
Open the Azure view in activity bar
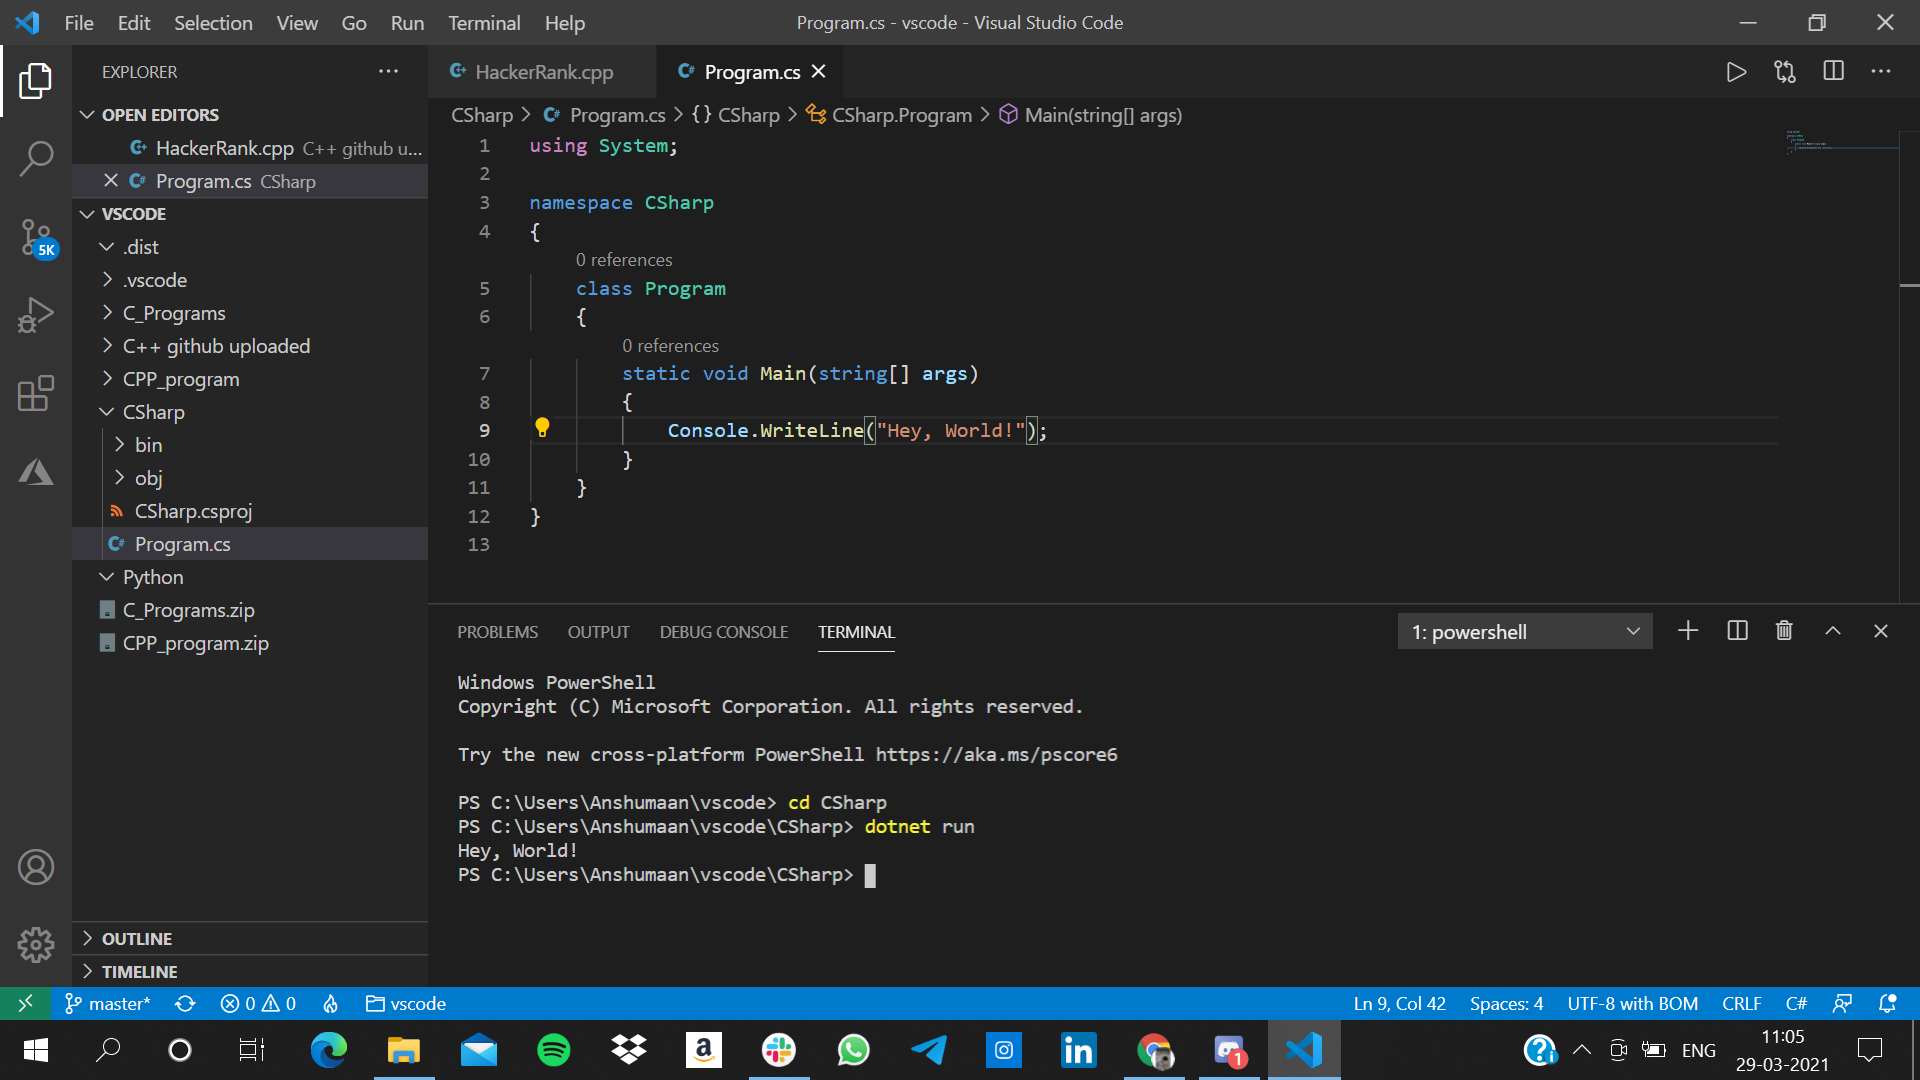[36, 471]
